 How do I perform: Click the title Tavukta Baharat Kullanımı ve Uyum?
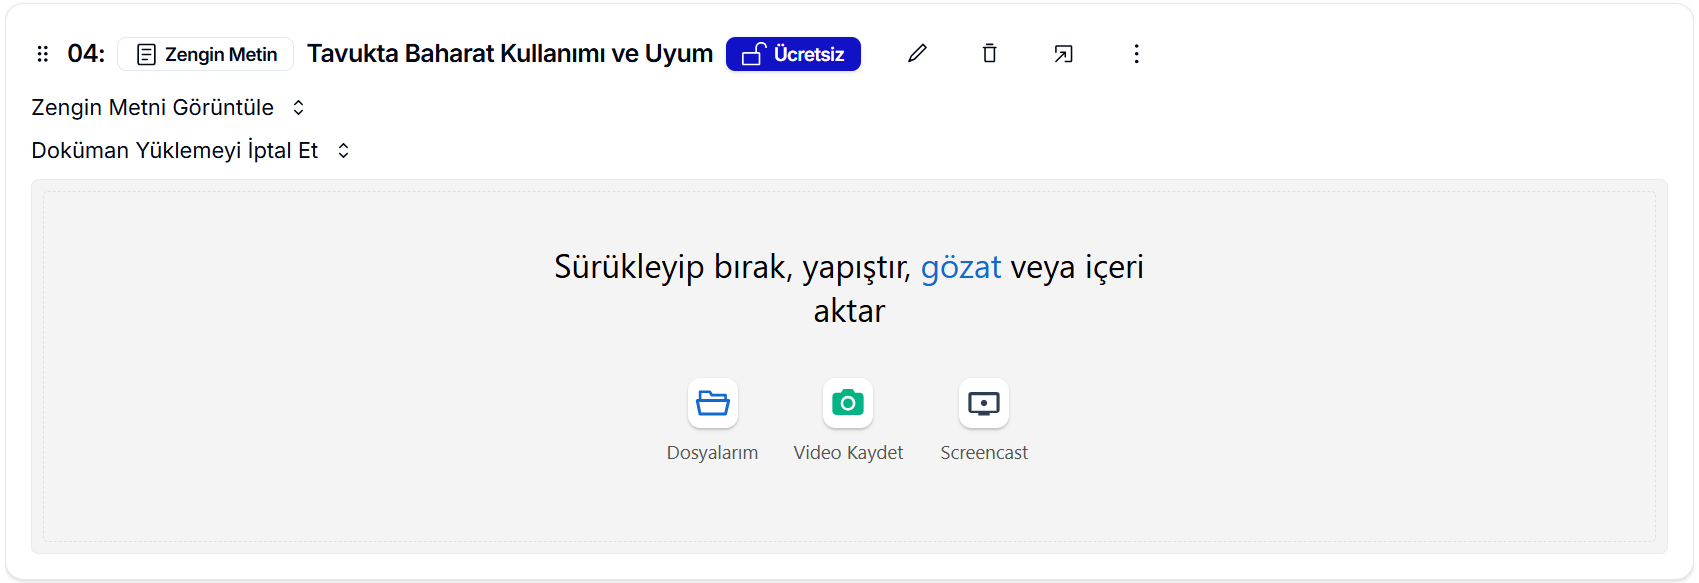(x=509, y=54)
